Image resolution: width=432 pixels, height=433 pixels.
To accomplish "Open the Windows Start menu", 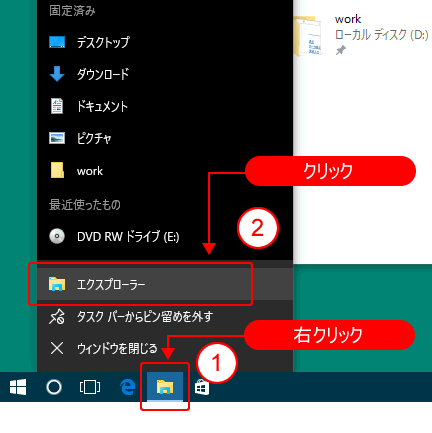I will 18,387.
